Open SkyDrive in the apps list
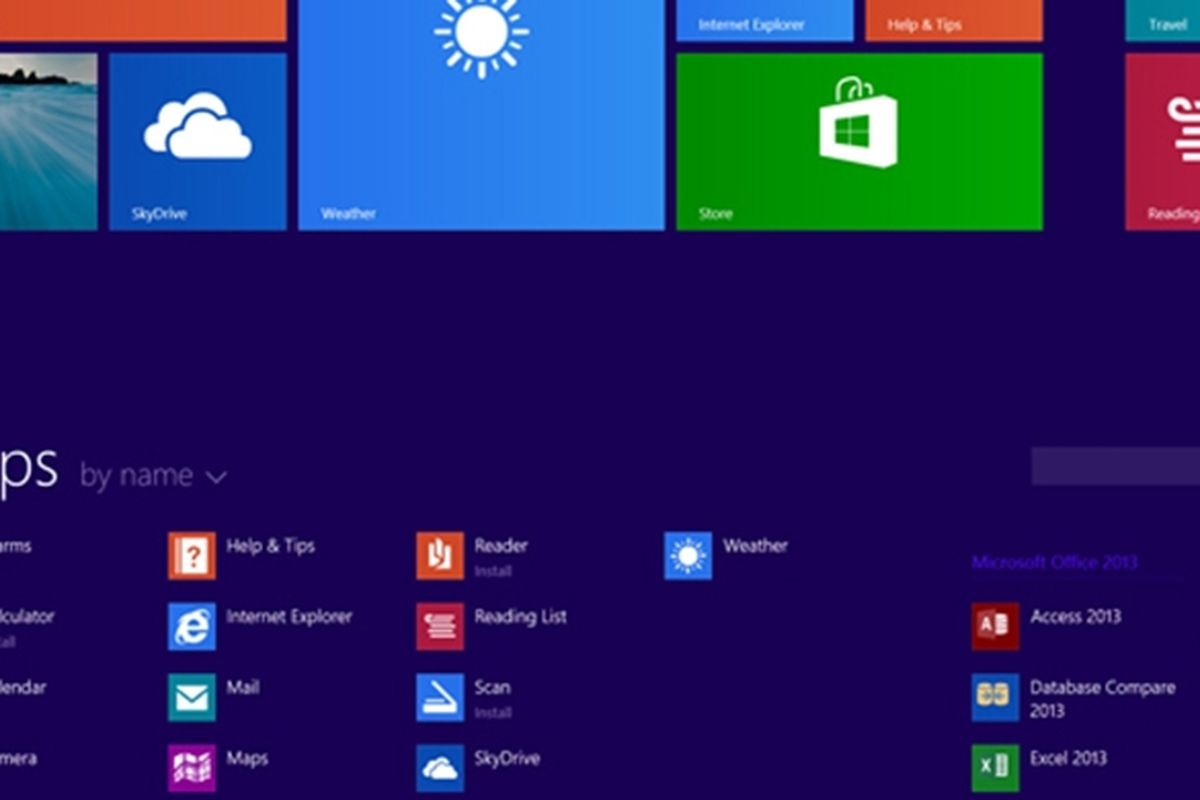The height and width of the screenshot is (800, 1200). tap(440, 768)
